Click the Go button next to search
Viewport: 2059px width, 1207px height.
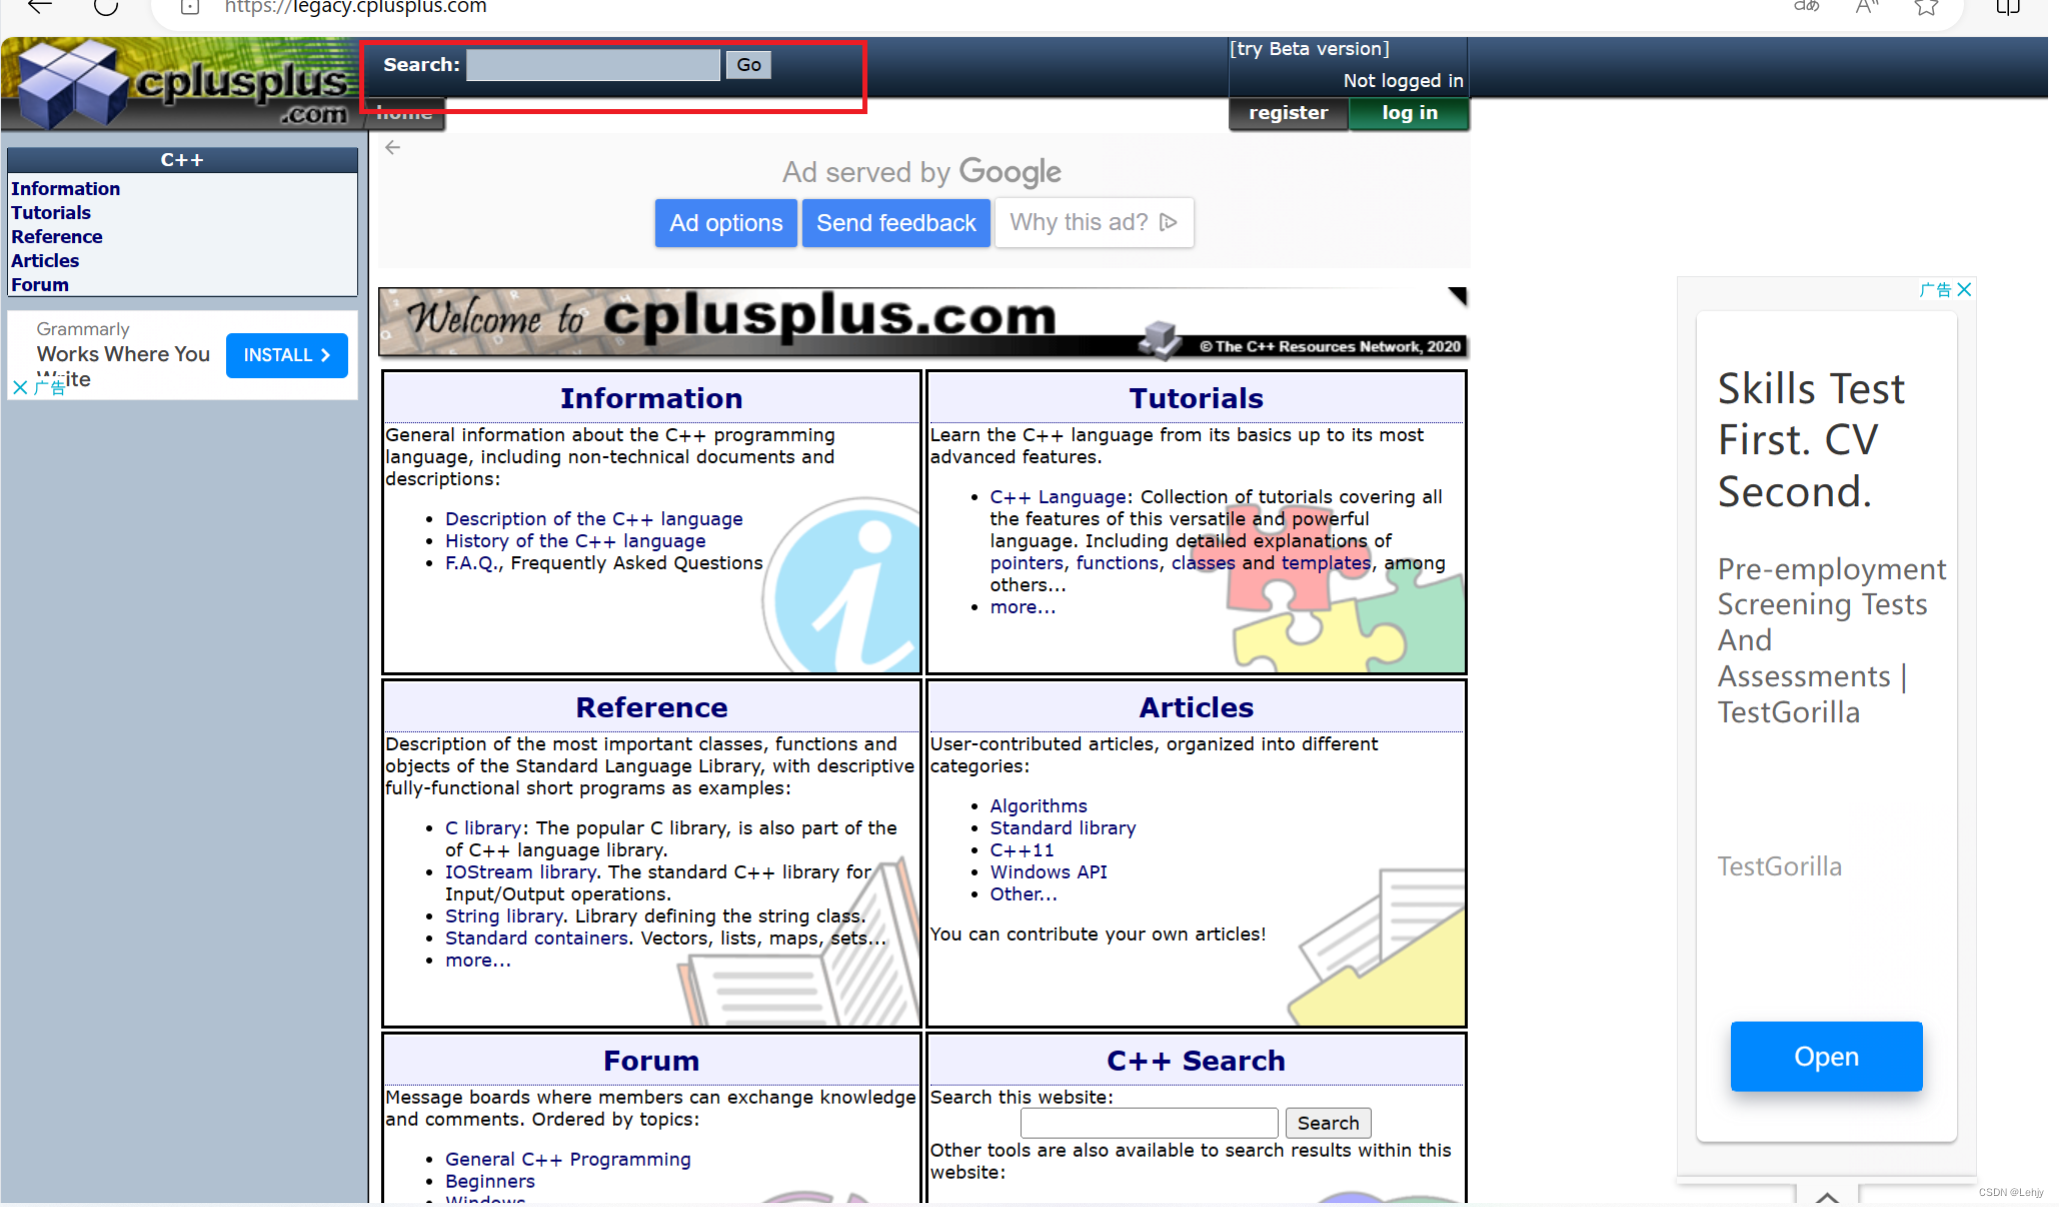(748, 65)
